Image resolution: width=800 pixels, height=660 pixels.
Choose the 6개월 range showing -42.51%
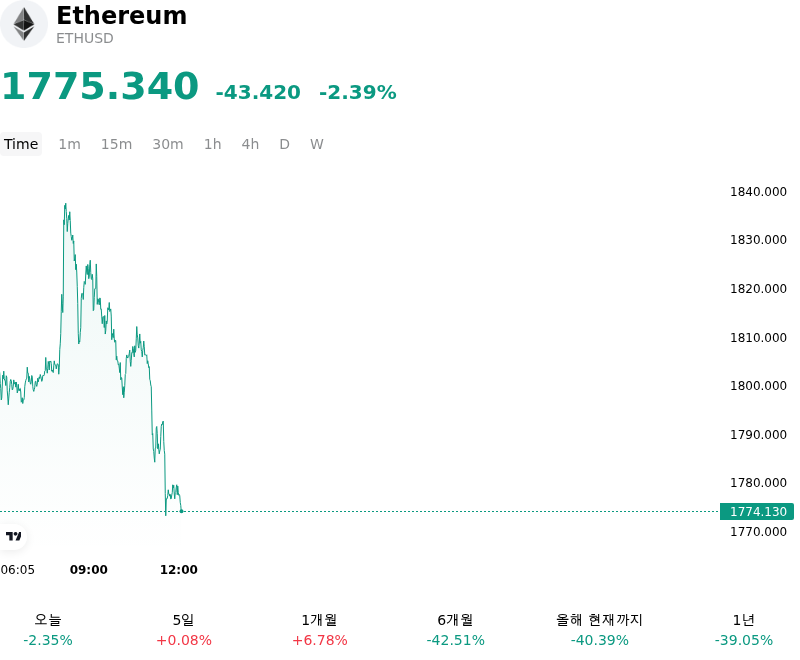click(455, 630)
